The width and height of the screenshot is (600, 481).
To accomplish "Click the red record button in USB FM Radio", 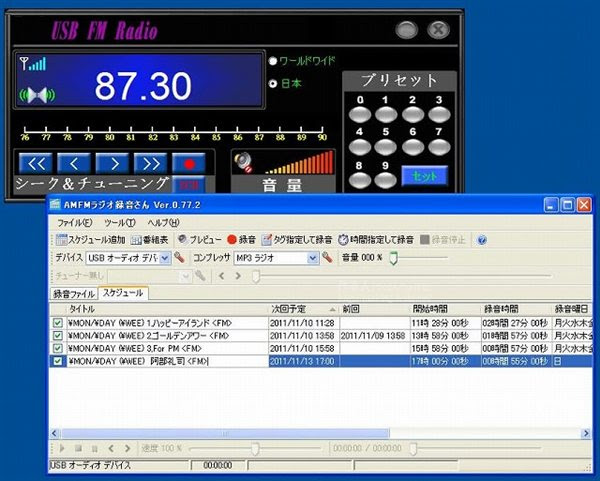I will coord(189,164).
